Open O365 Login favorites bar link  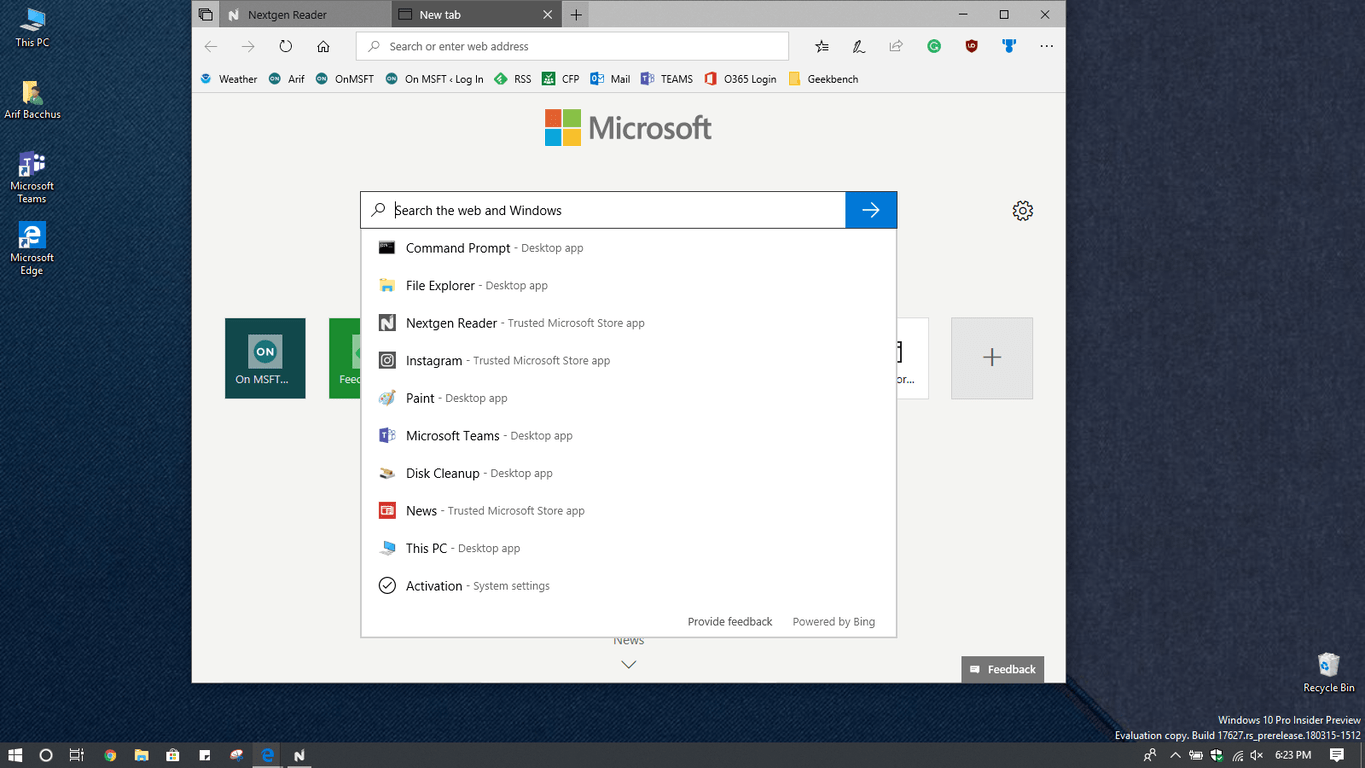pyautogui.click(x=740, y=79)
